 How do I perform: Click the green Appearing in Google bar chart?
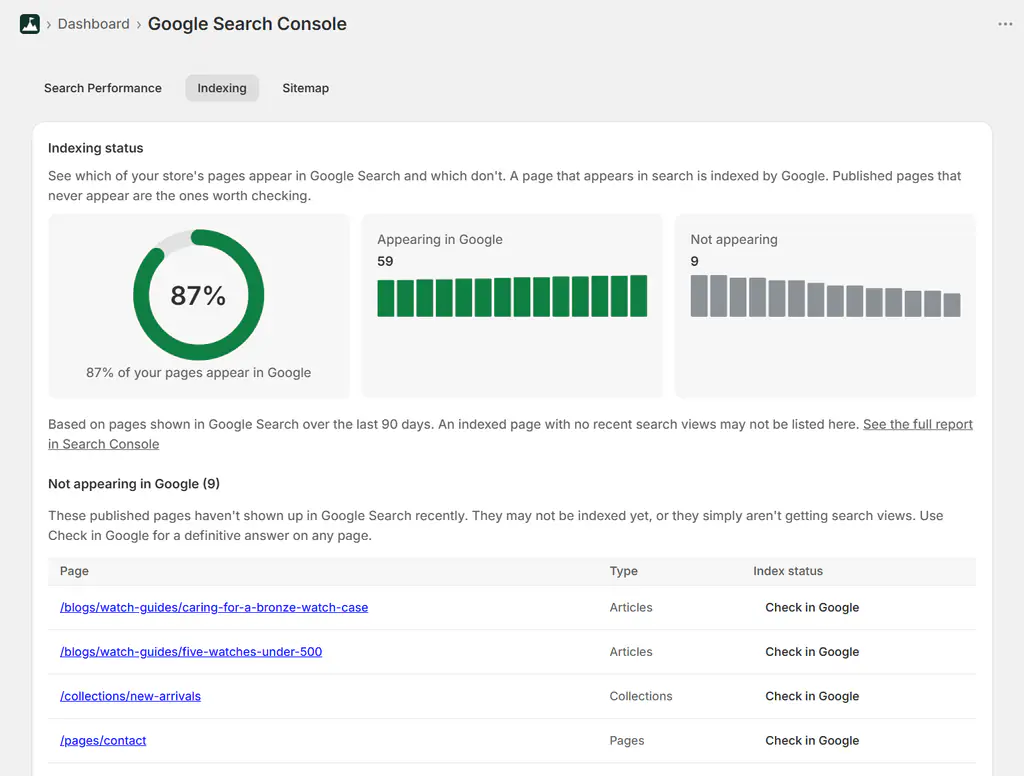(512, 296)
